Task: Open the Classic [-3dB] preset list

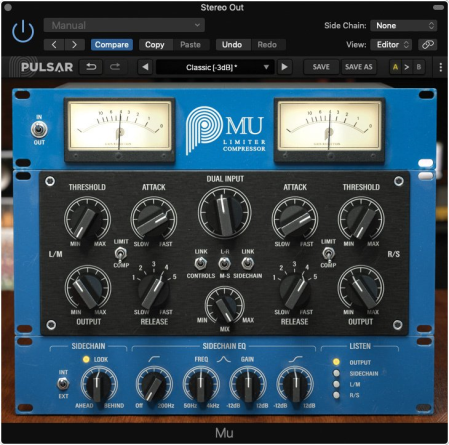Action: (214, 67)
